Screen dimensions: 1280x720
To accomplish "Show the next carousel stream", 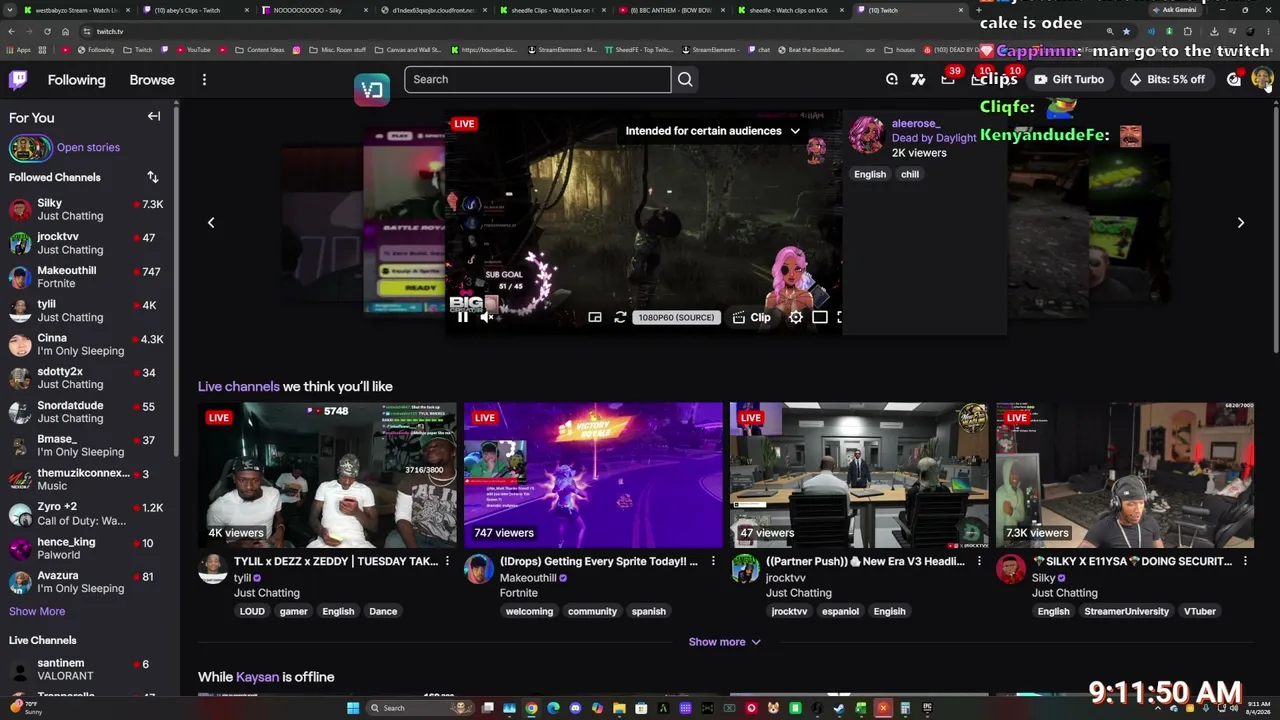I will click(x=1241, y=222).
